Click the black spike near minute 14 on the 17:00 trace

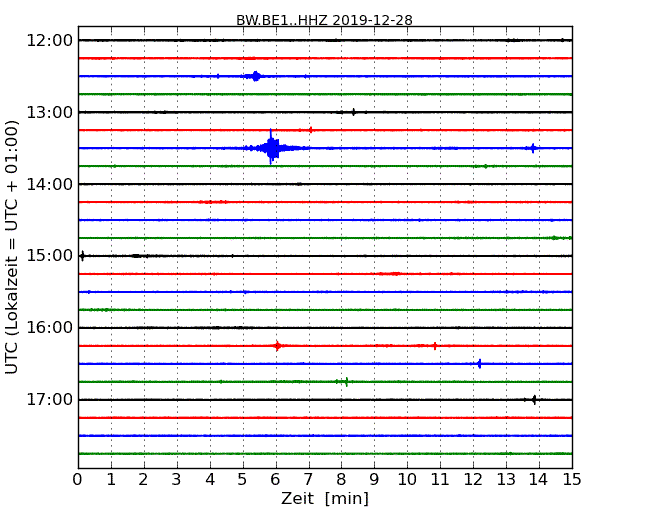534,399
